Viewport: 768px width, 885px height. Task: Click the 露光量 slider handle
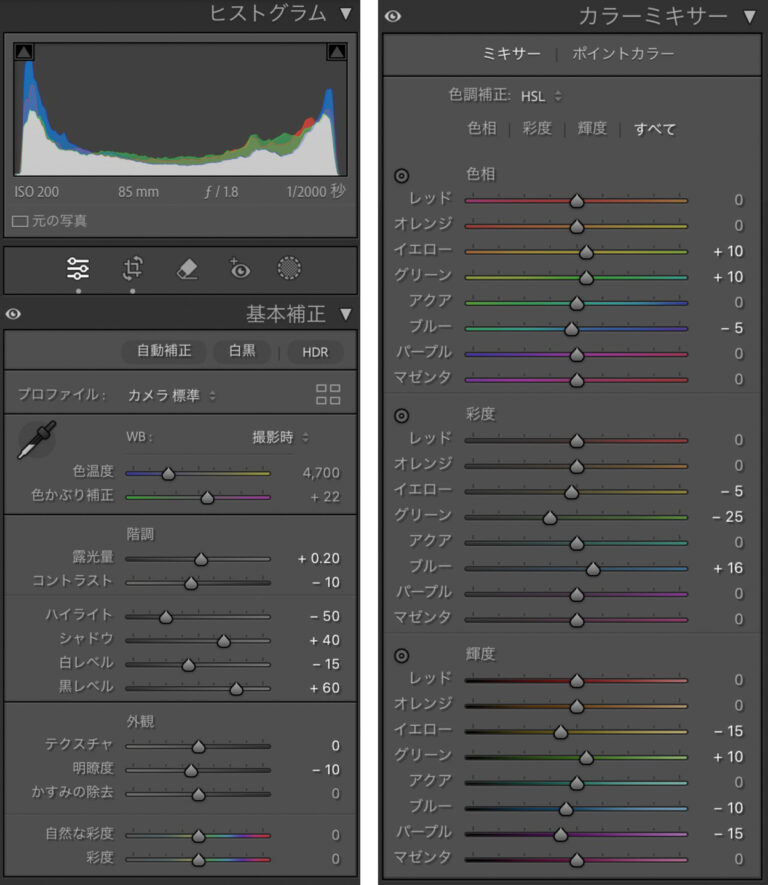[x=201, y=560]
